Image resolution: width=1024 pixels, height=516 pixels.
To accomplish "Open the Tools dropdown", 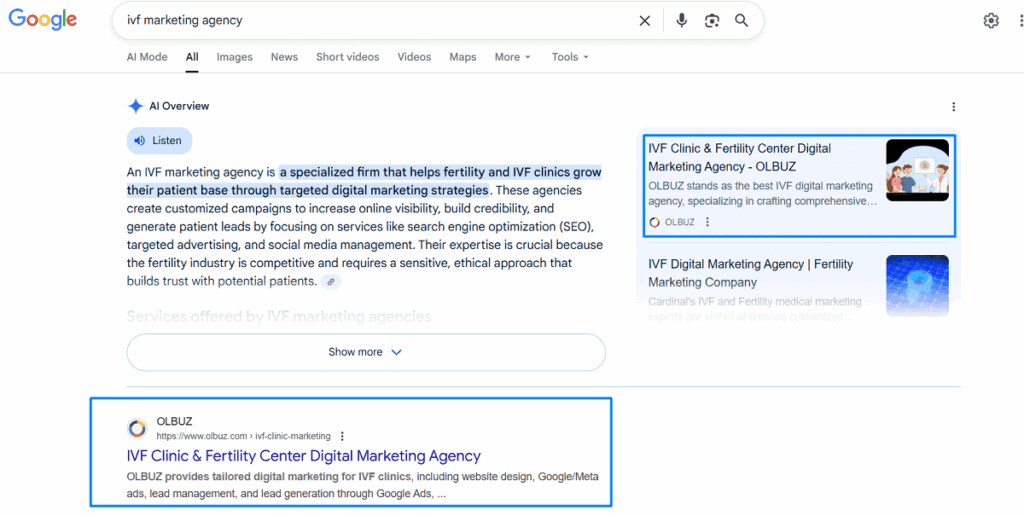I will pyautogui.click(x=570, y=57).
